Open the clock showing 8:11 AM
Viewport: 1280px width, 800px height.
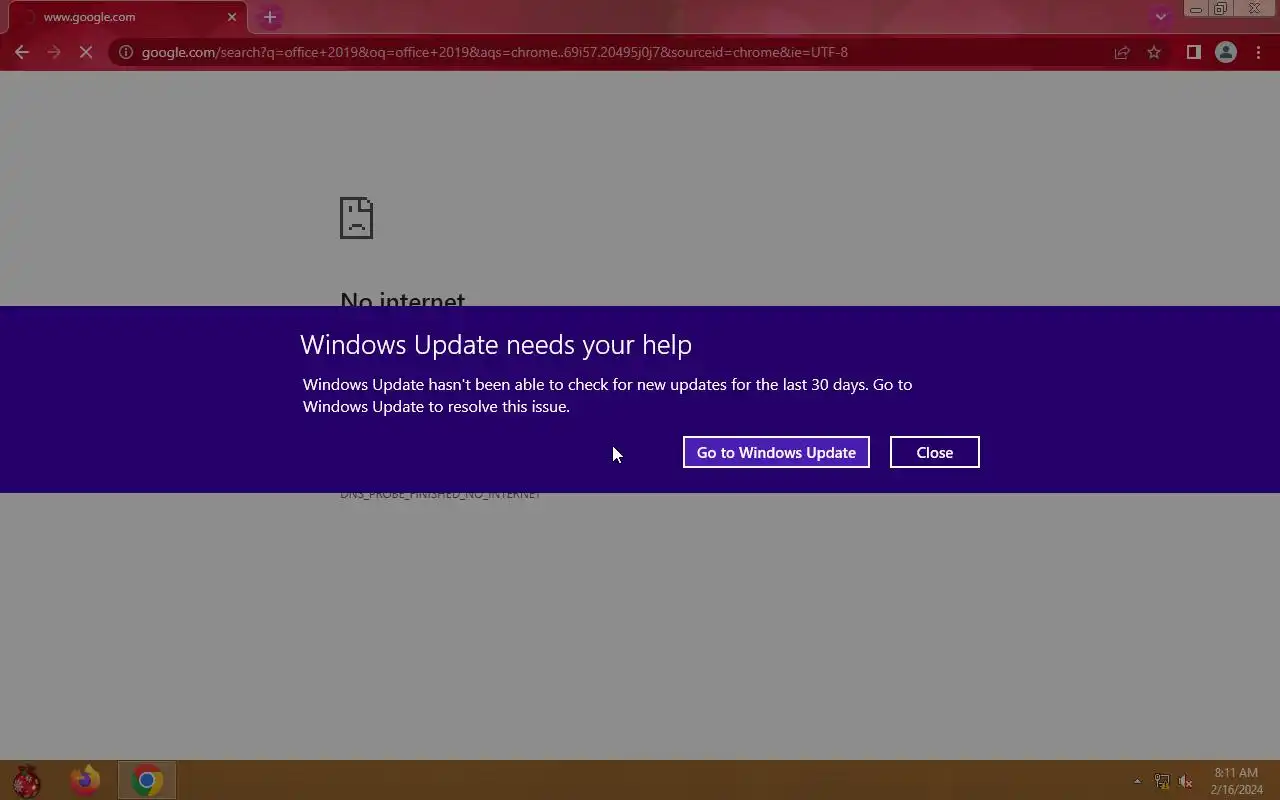(x=1236, y=781)
